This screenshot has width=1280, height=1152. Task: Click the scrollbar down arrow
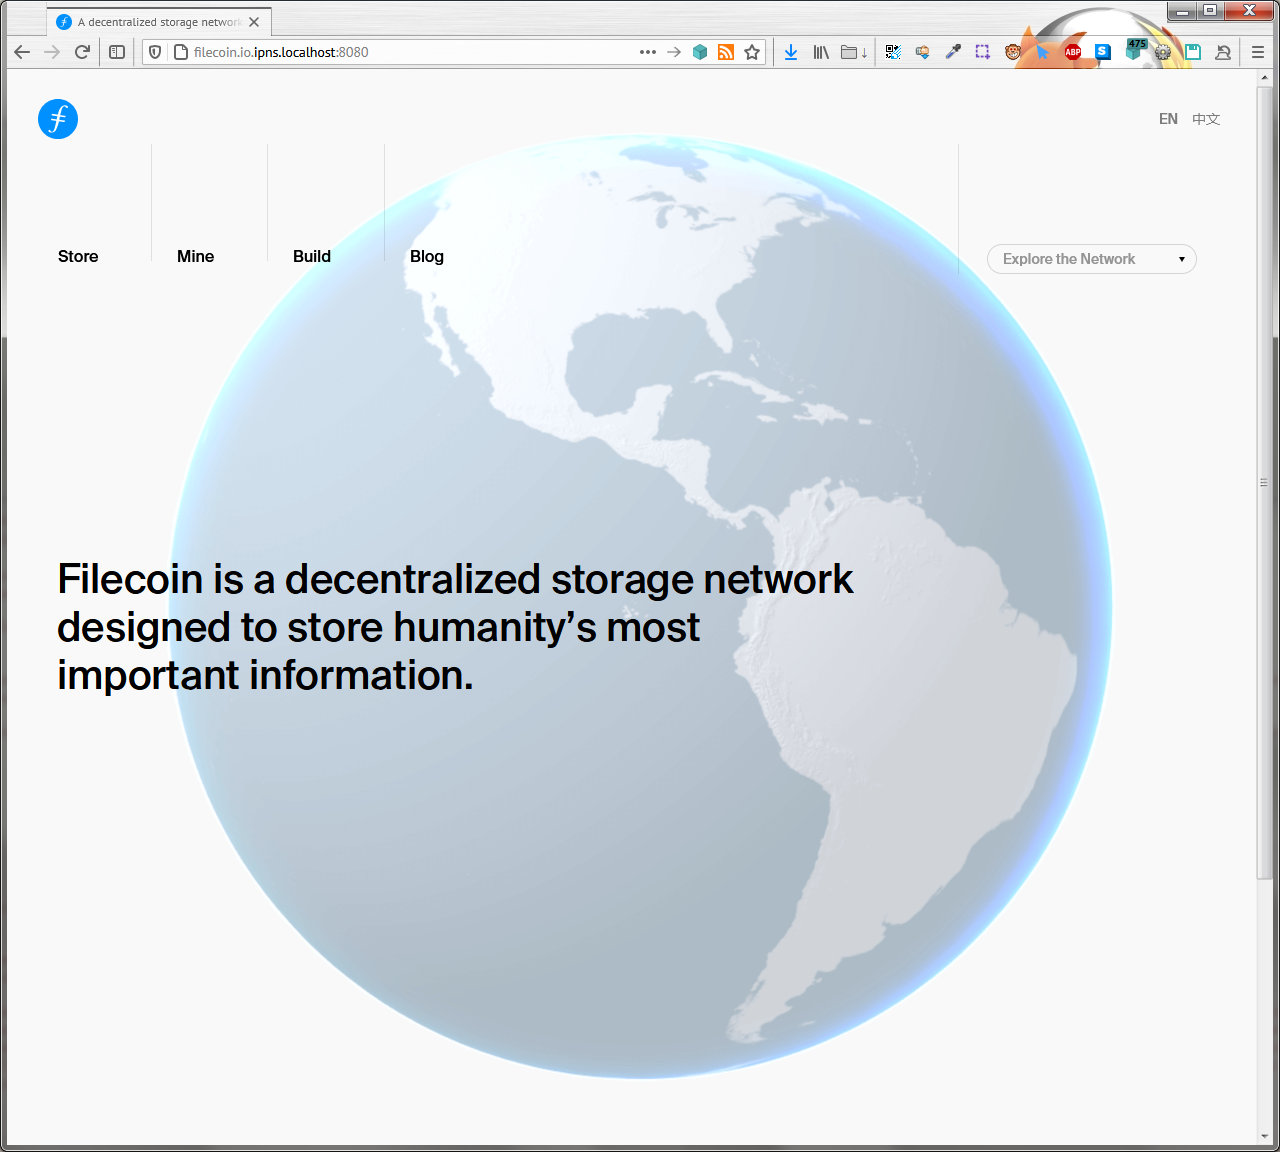pyautogui.click(x=1264, y=1136)
